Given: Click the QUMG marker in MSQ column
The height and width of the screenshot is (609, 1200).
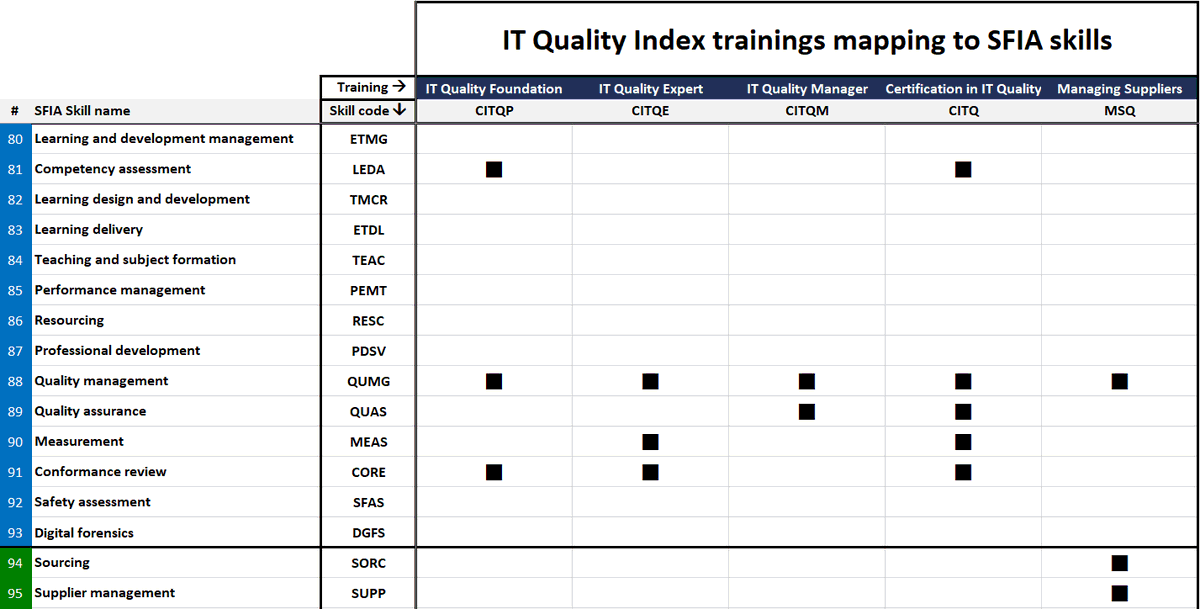Looking at the screenshot, I should tap(1120, 381).
